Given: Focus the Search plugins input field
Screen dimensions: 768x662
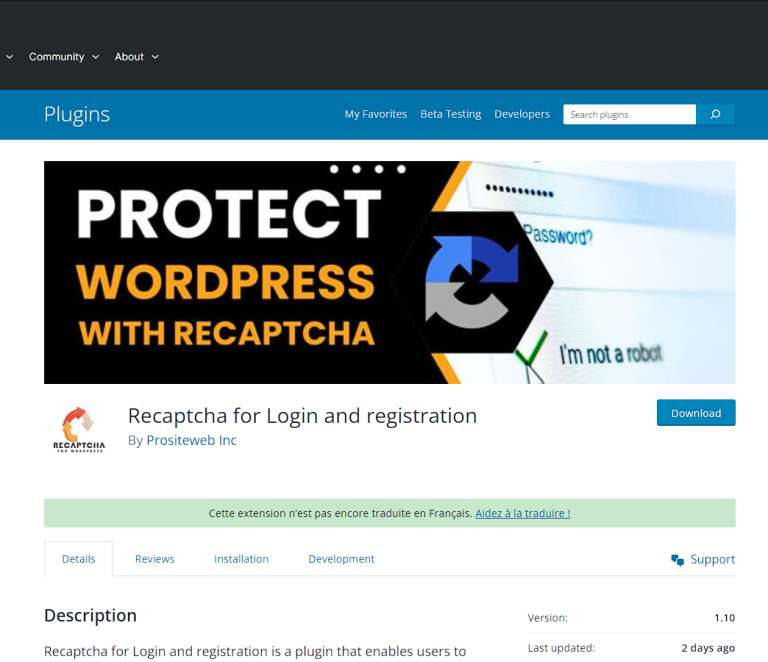Looking at the screenshot, I should pyautogui.click(x=629, y=114).
